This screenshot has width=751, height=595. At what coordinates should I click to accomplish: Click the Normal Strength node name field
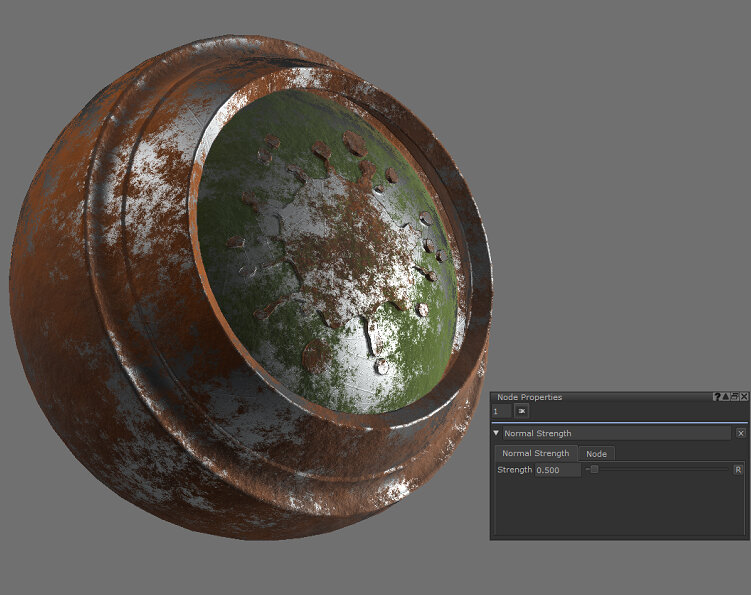click(x=614, y=434)
